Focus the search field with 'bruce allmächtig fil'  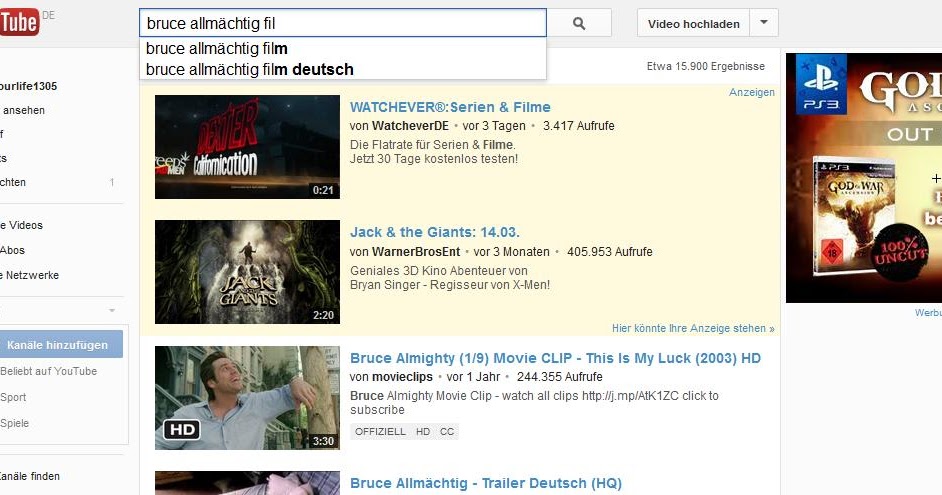point(342,23)
